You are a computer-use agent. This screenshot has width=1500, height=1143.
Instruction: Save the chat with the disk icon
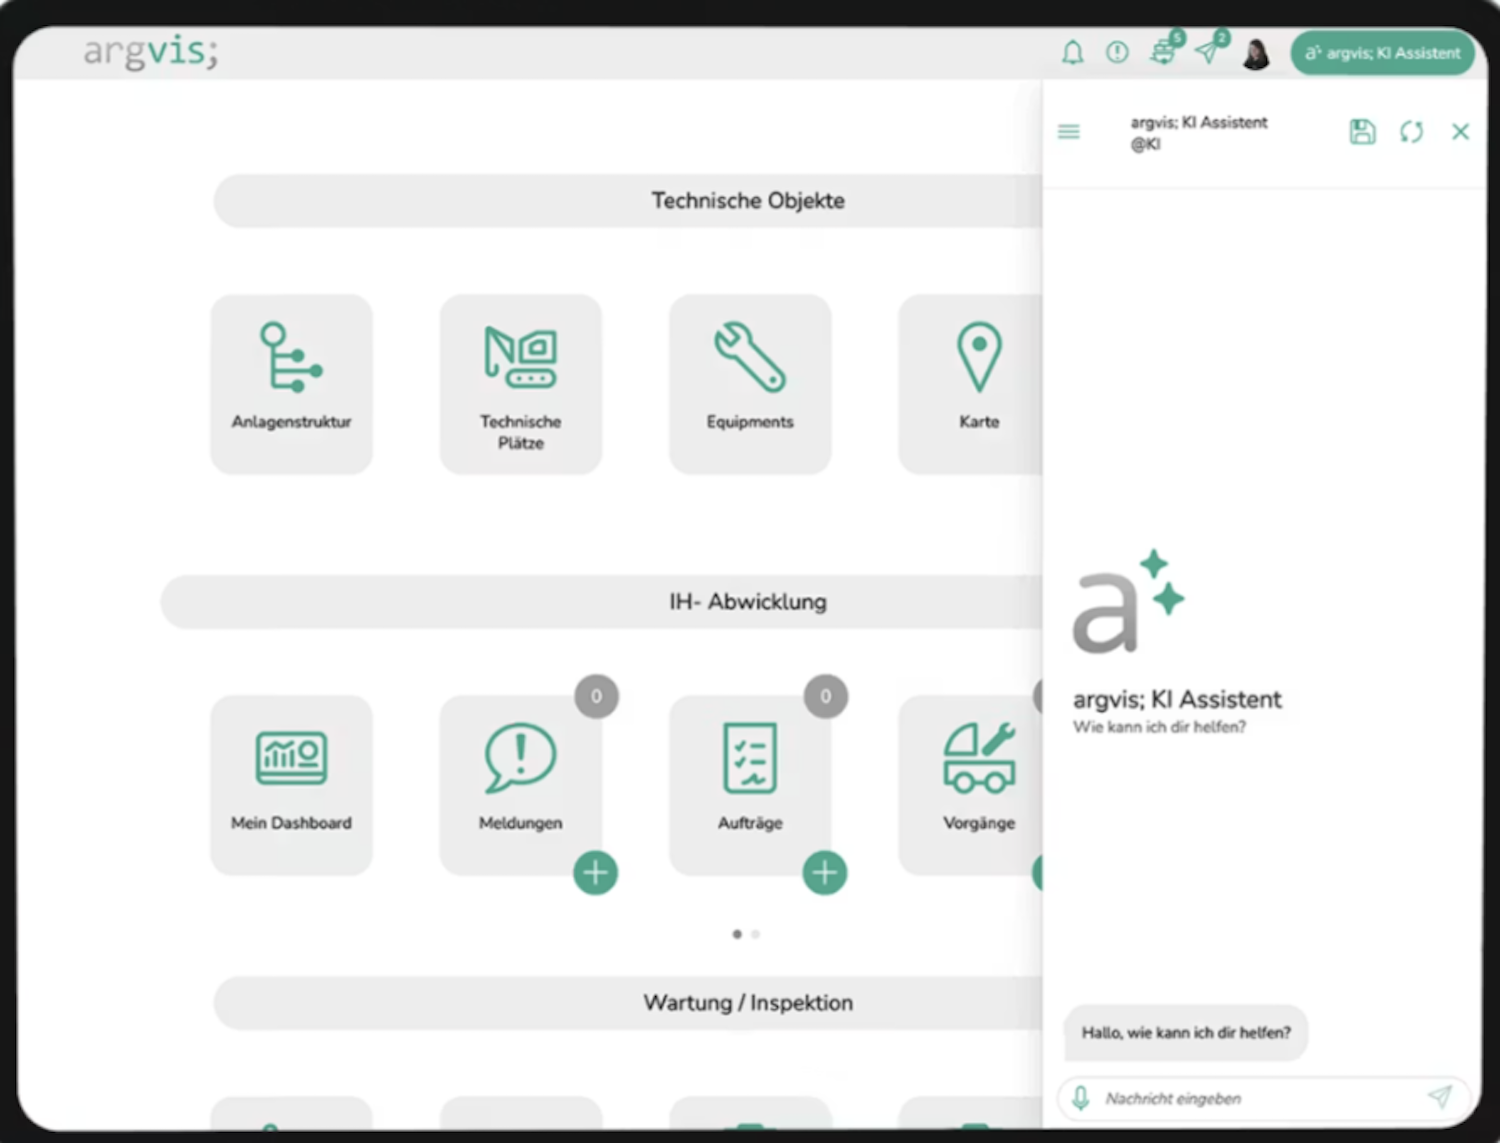[x=1362, y=131]
